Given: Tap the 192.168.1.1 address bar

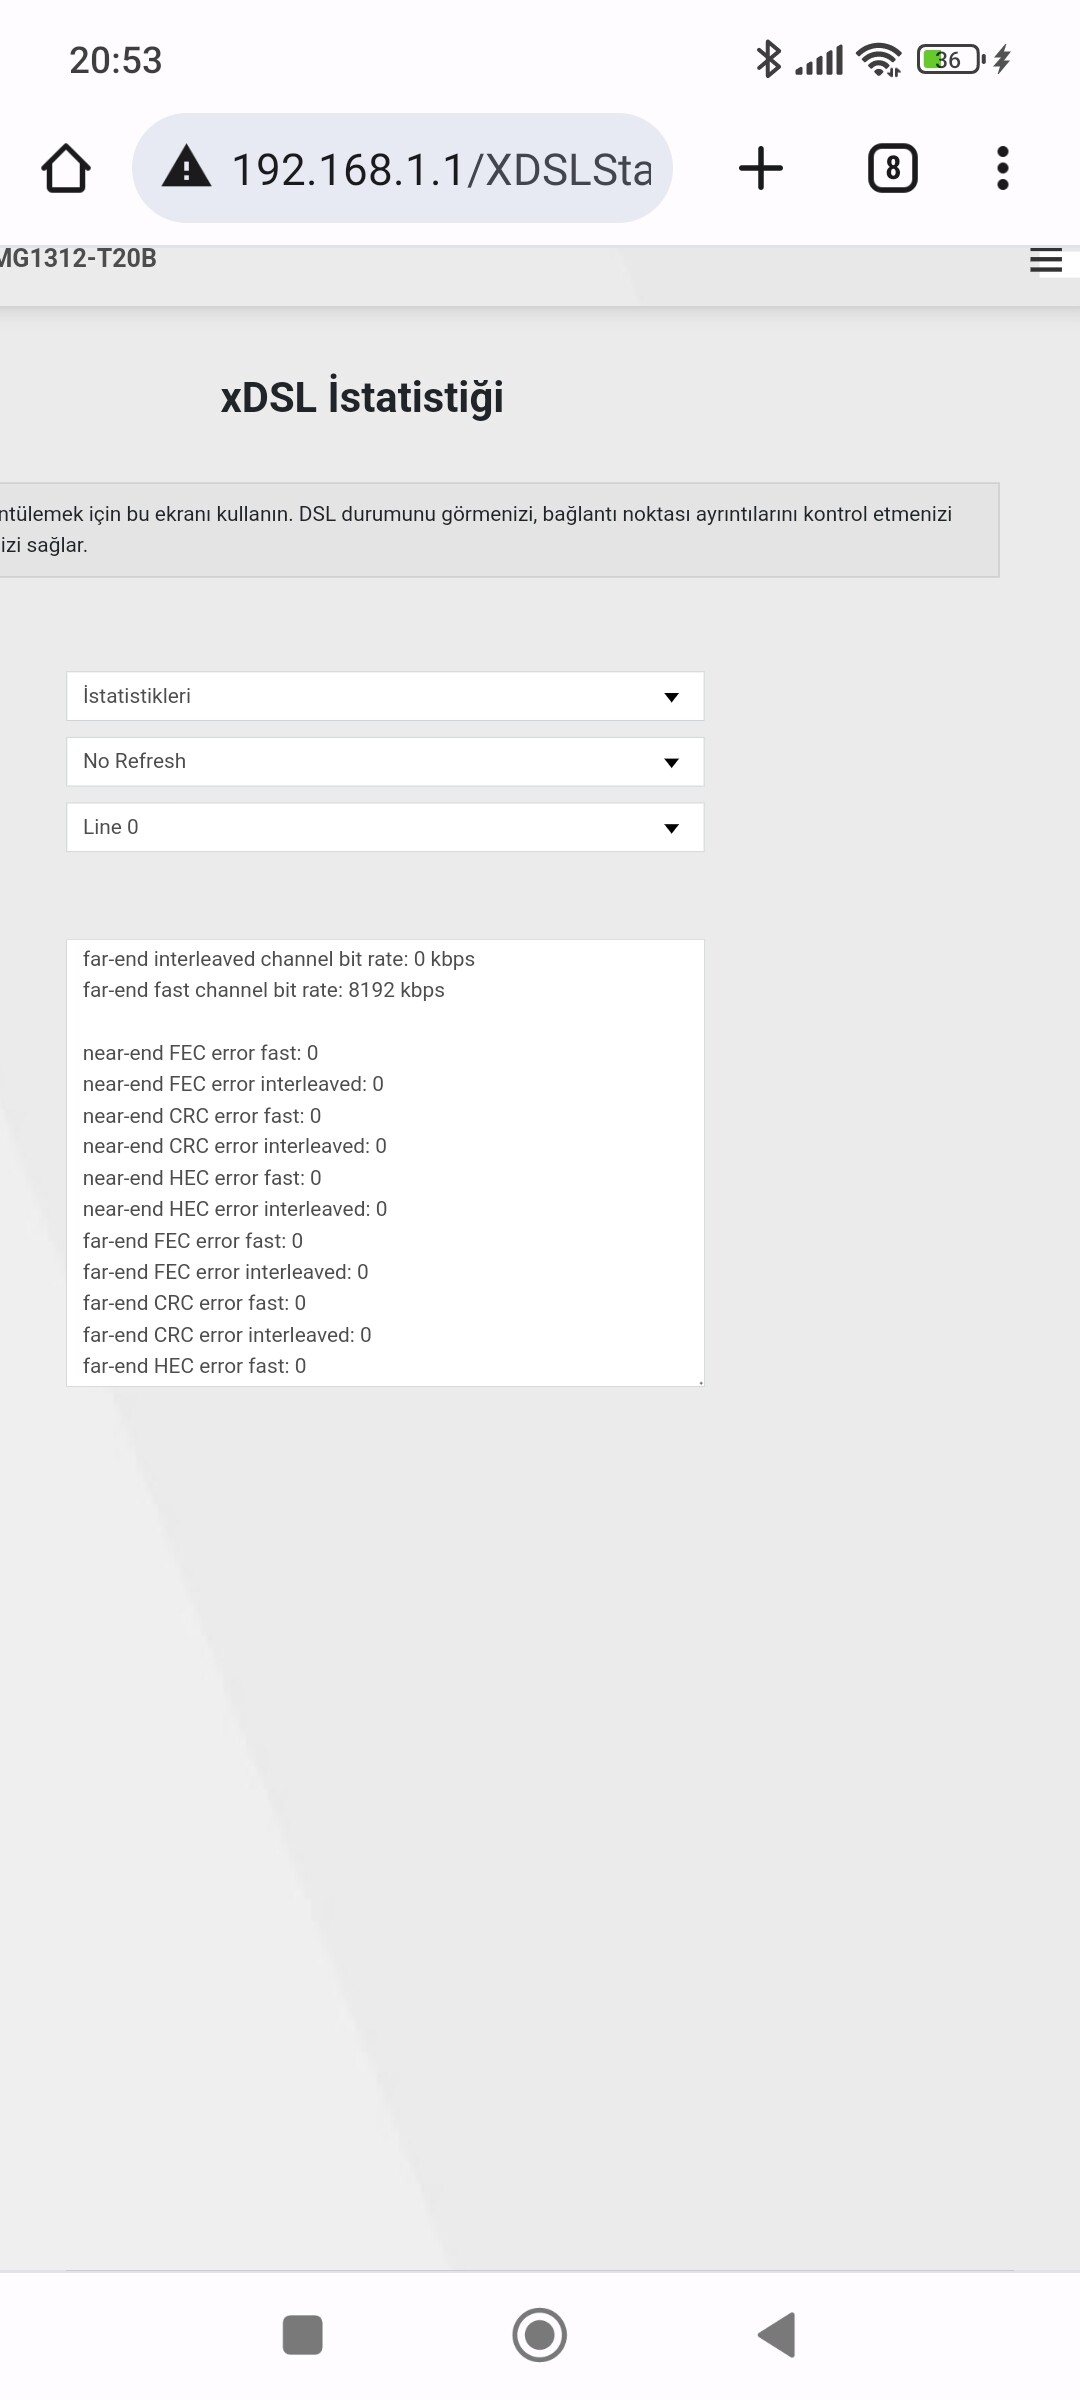Looking at the screenshot, I should coord(402,168).
